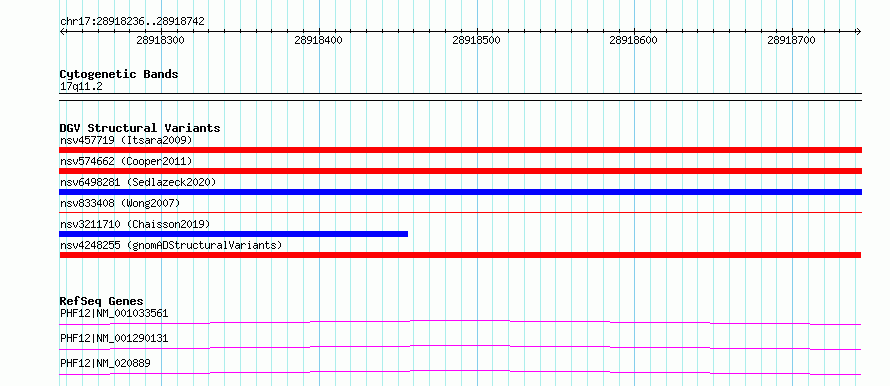The image size is (890, 386).
Task: Click the 28918600 ruler position label
Action: point(633,40)
